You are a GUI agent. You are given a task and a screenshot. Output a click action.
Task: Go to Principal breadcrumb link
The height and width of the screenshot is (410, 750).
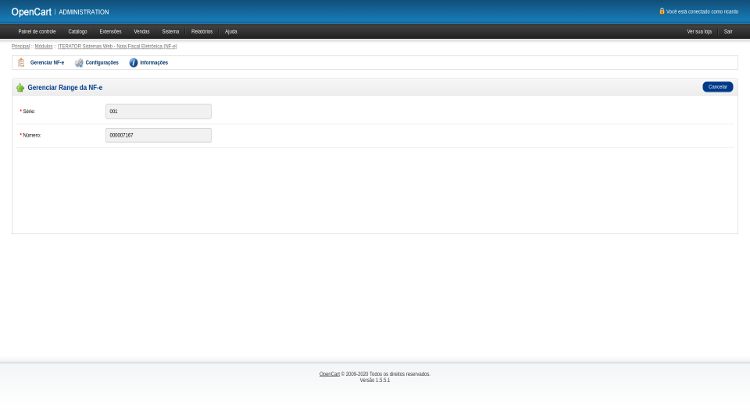tap(21, 46)
